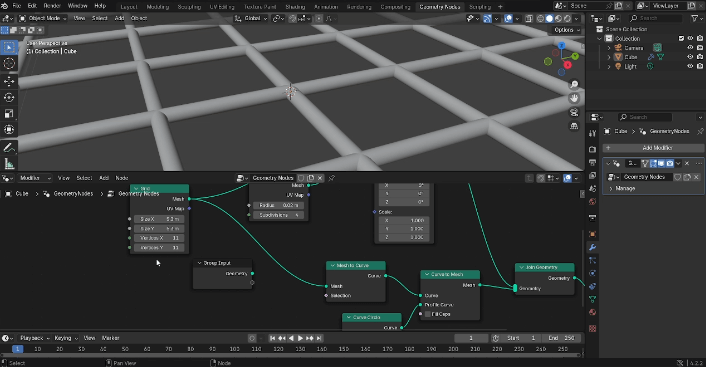Hide the Camera in outliner
706x367 pixels.
690,48
